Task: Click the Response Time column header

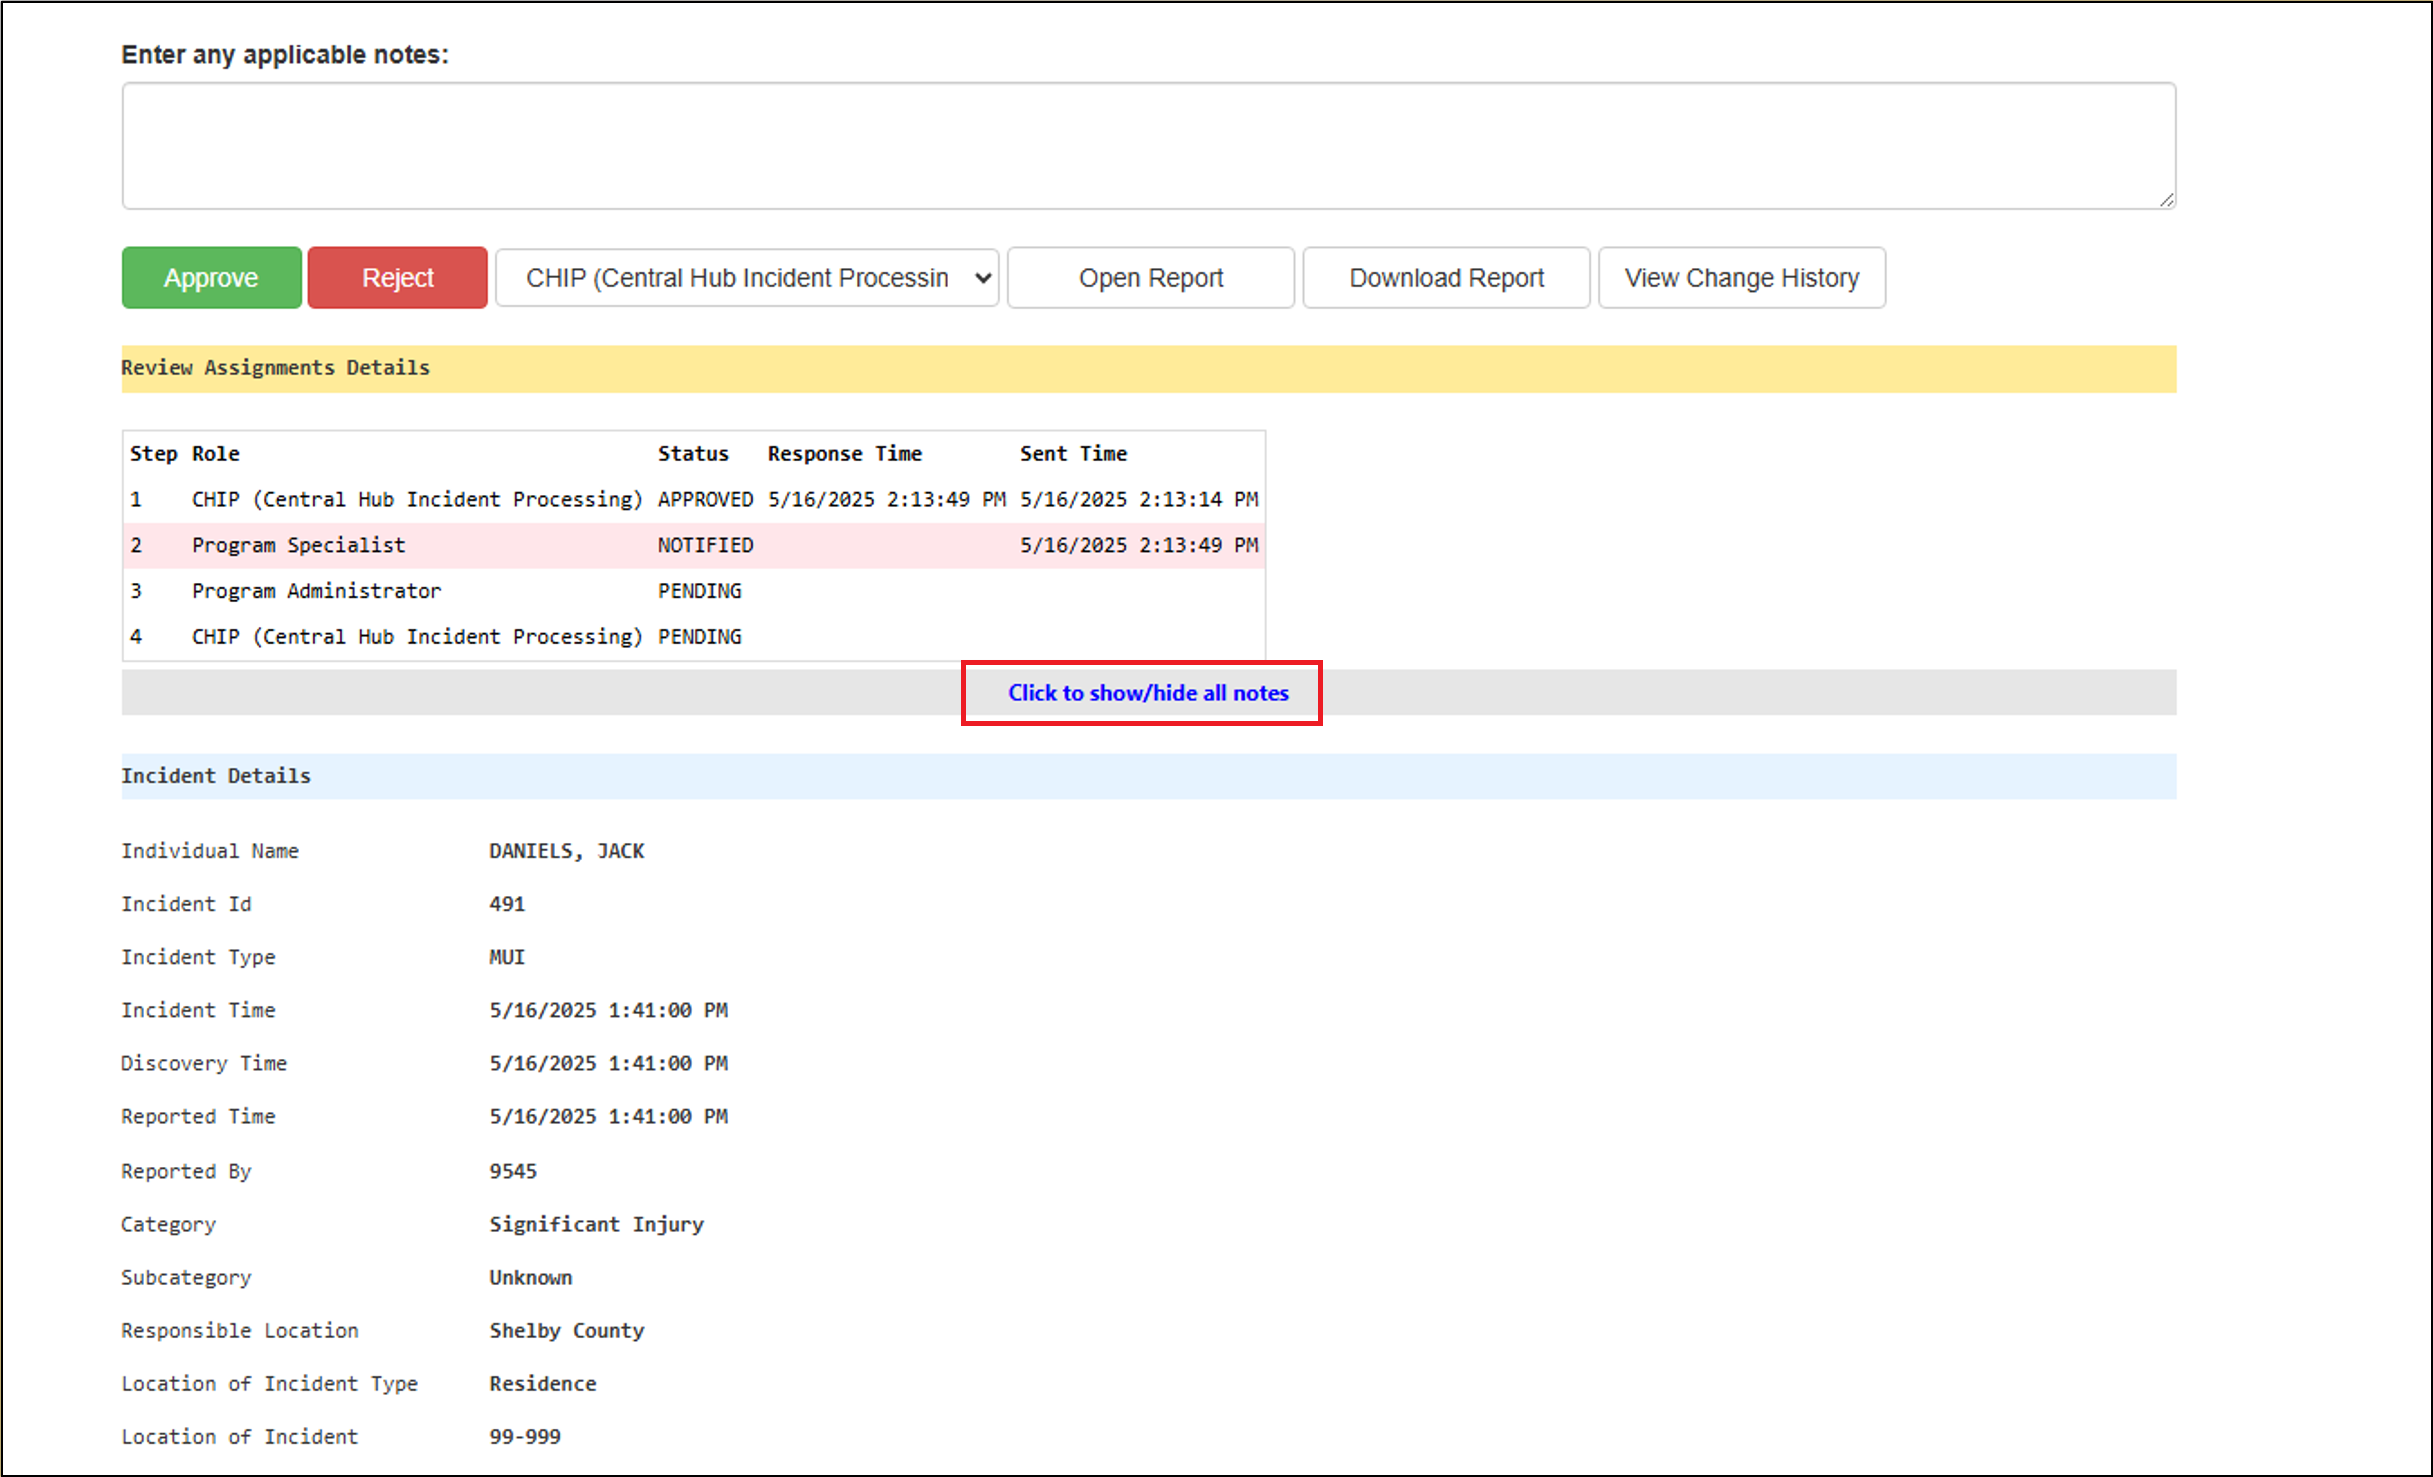Action: pos(845,453)
